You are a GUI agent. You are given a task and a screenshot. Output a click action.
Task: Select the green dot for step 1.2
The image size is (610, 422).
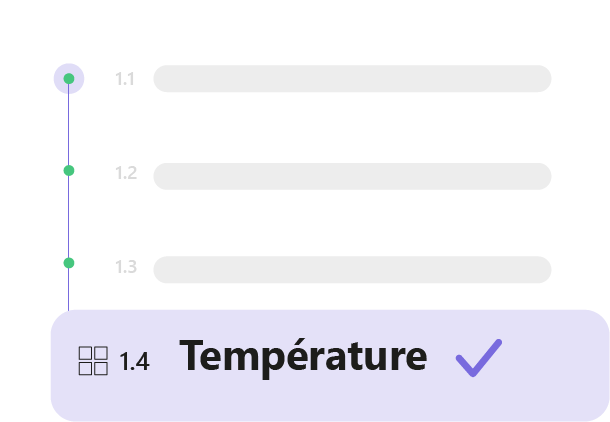coord(68,171)
